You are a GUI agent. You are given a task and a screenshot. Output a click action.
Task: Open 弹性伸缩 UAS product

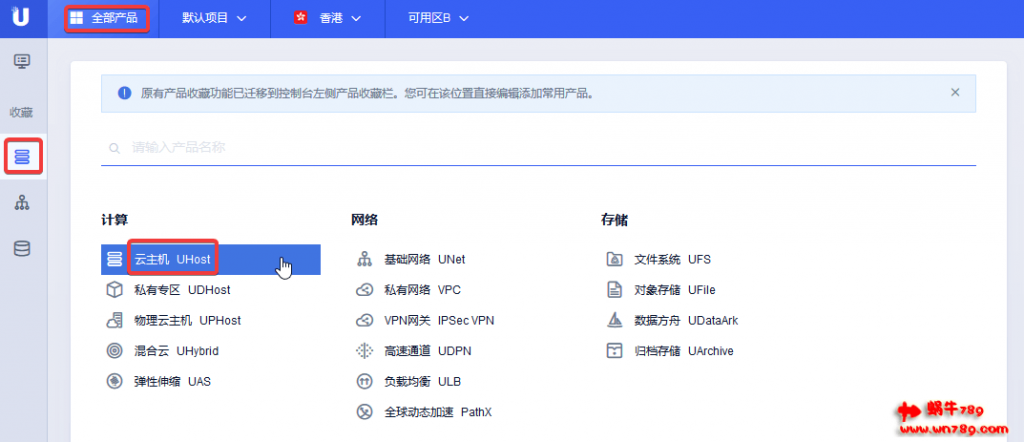[172, 381]
